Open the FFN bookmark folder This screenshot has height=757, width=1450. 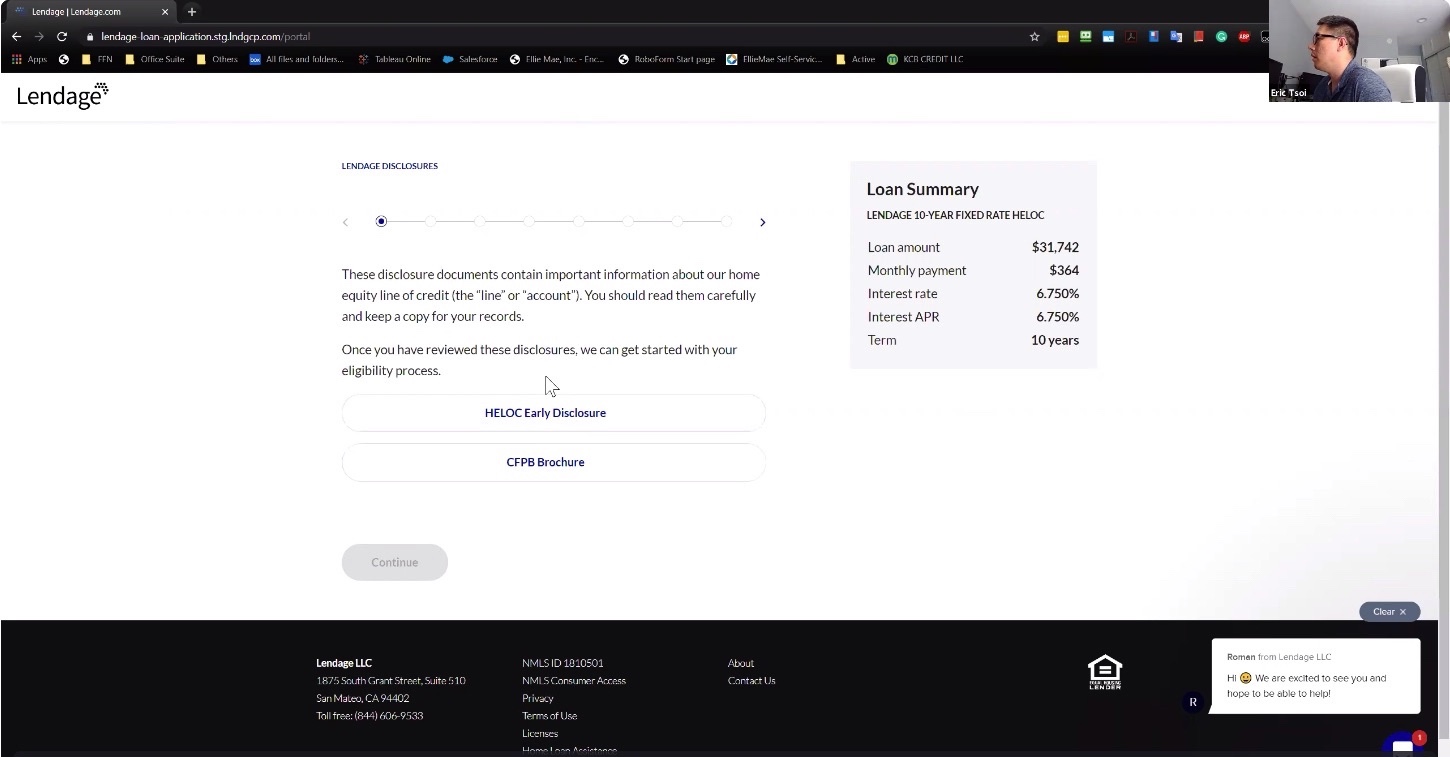[97, 59]
